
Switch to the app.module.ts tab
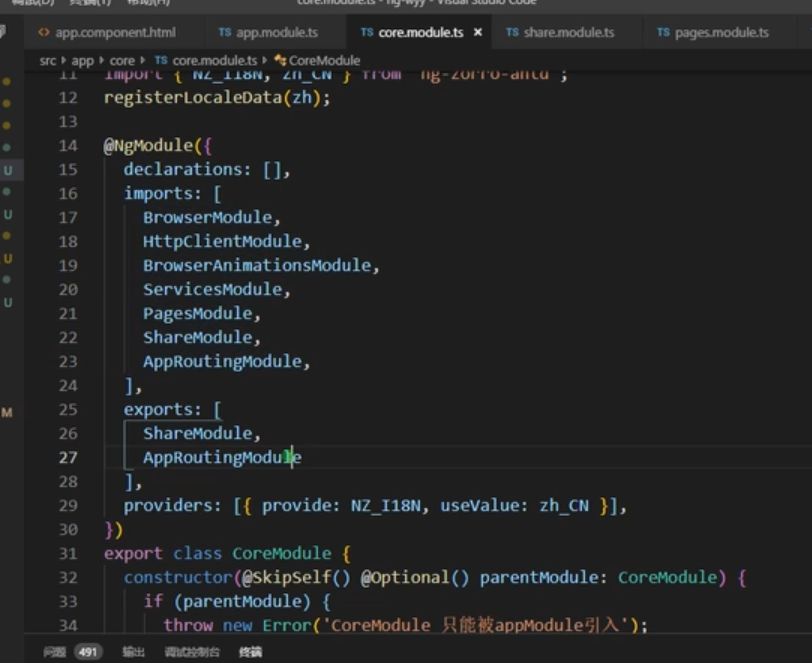click(268, 33)
